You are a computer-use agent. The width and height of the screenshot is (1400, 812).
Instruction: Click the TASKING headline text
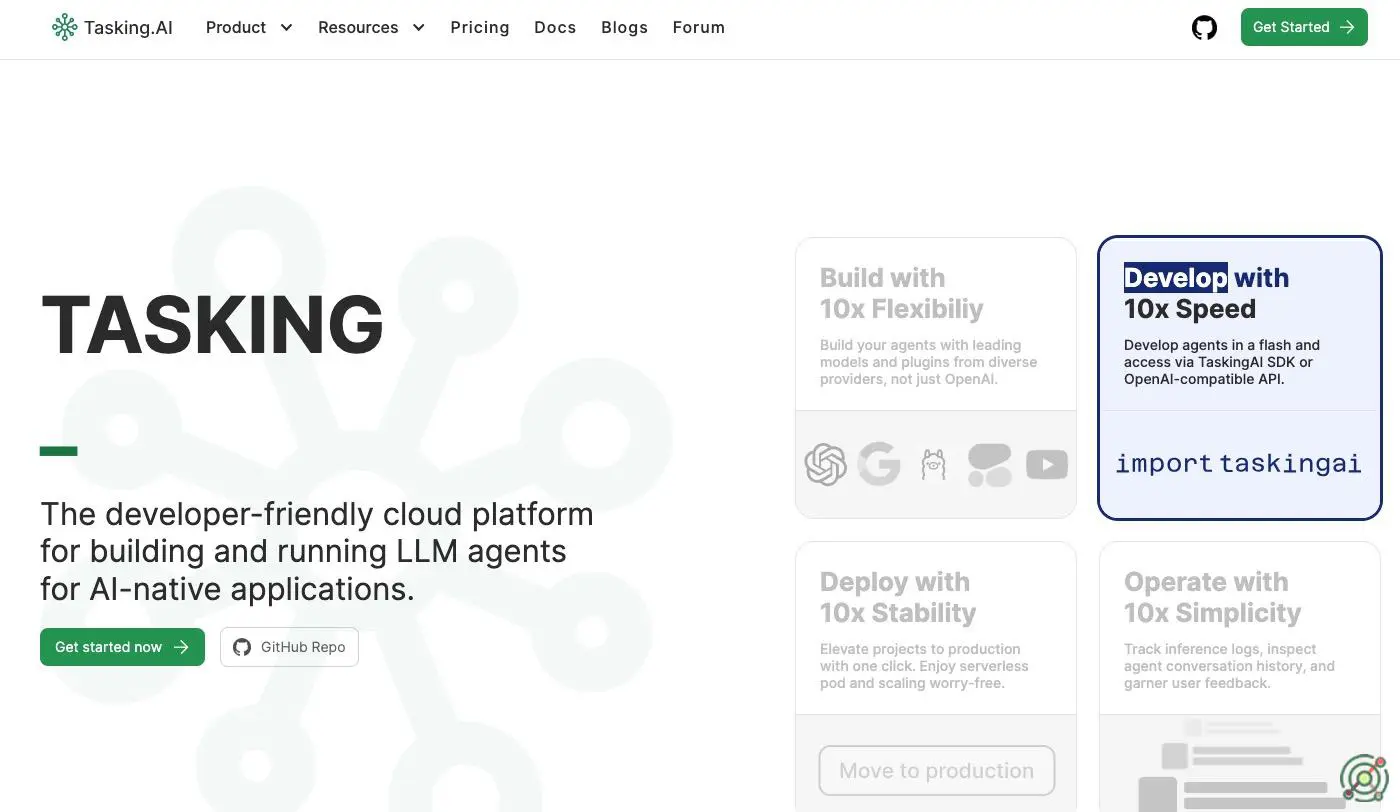(x=212, y=325)
